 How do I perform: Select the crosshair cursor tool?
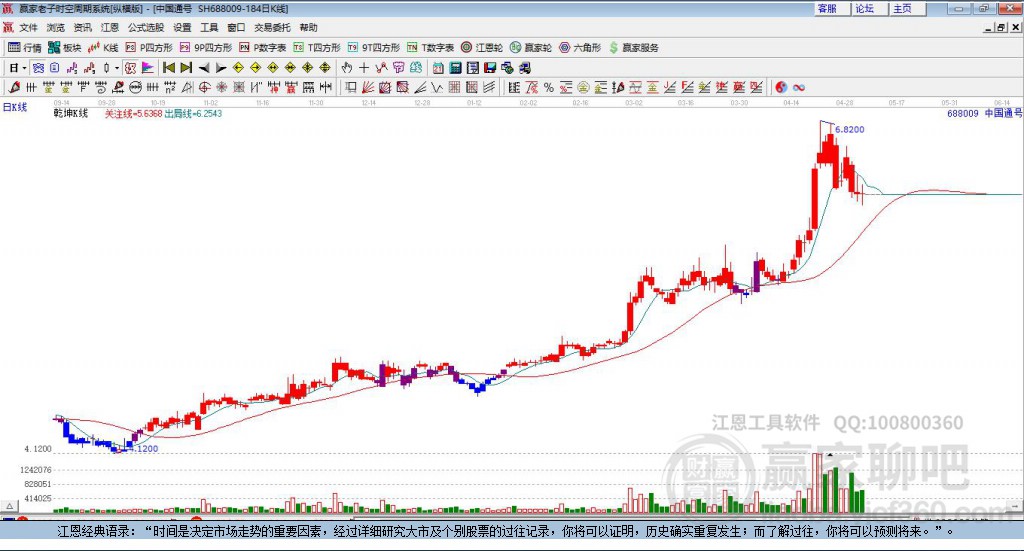tap(364, 68)
